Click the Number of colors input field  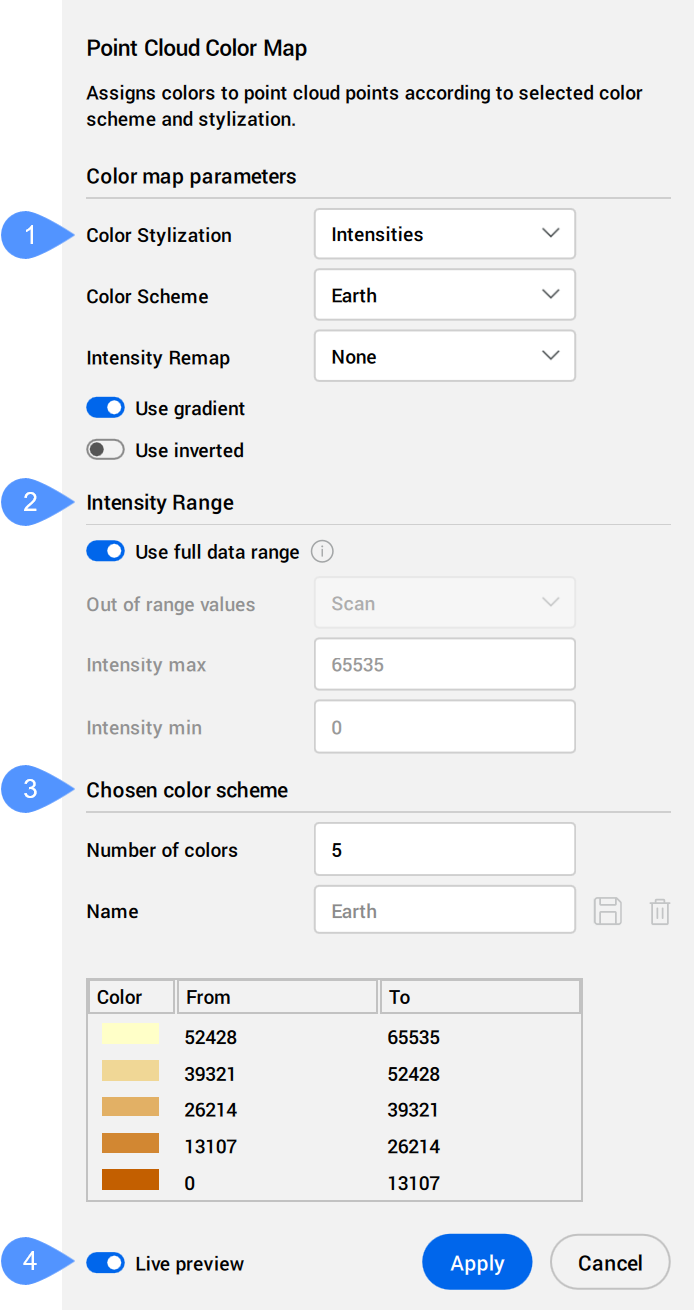(x=444, y=850)
